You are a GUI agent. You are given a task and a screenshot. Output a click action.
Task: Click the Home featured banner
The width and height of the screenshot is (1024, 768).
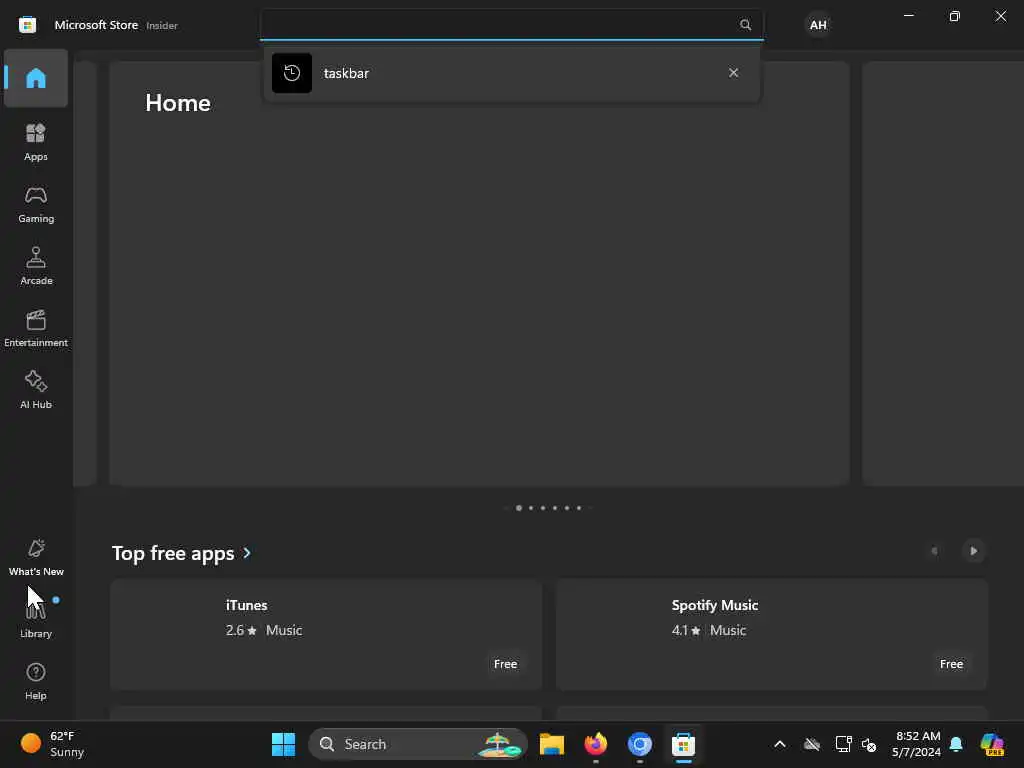479,274
